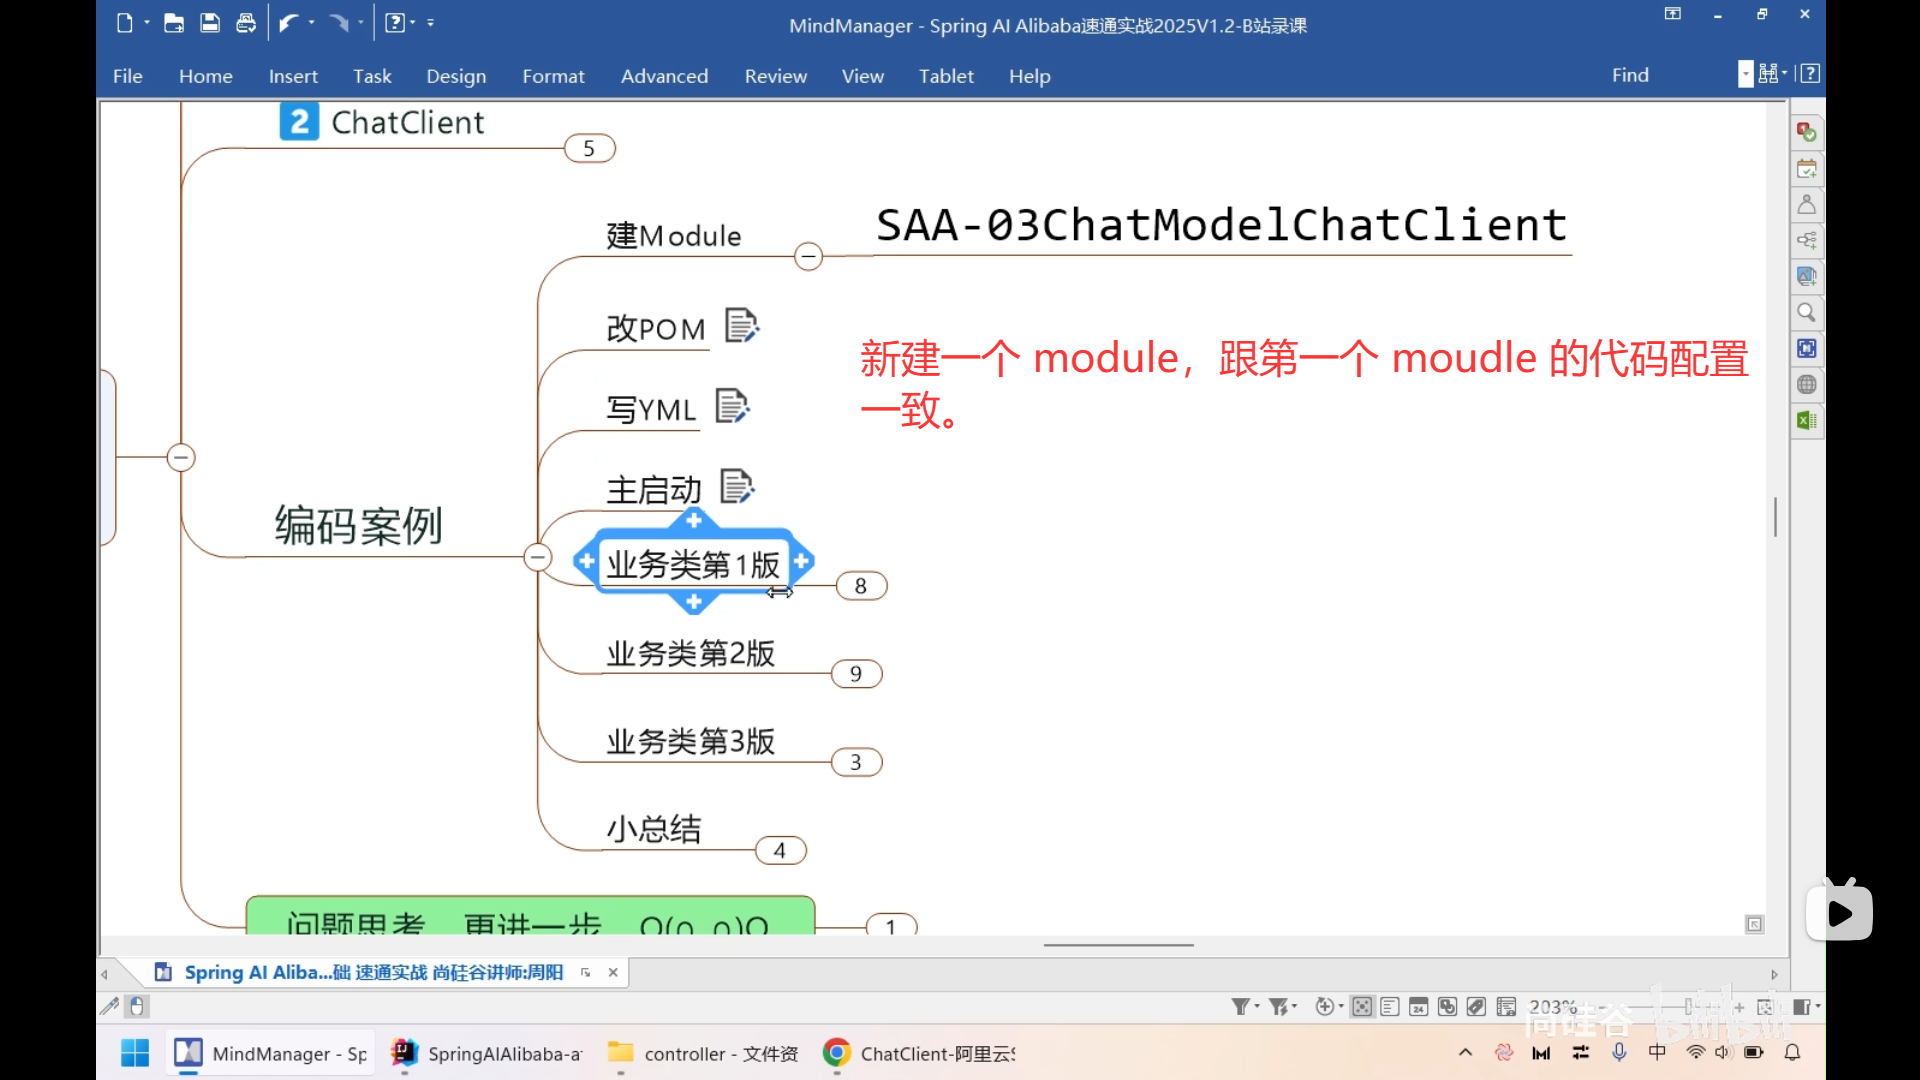Open the Design menu
The height and width of the screenshot is (1080, 1920).
[456, 76]
